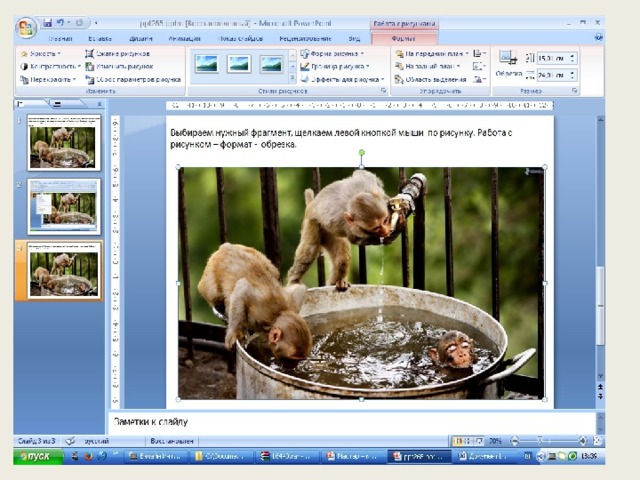Save the presentation with the floppy disk icon
640x480 pixels.
pos(48,23)
